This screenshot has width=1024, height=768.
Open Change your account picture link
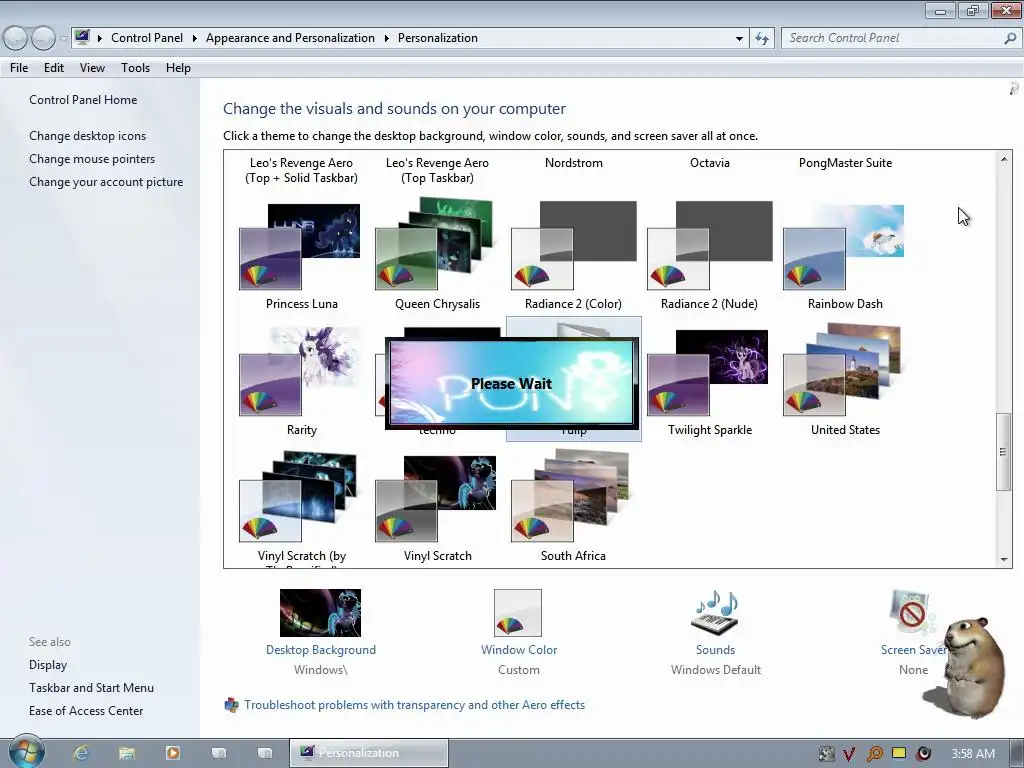click(106, 182)
